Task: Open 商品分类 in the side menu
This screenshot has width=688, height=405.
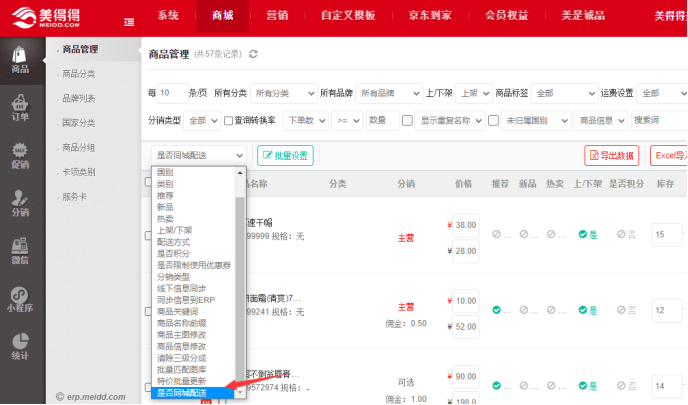Action: [79, 74]
